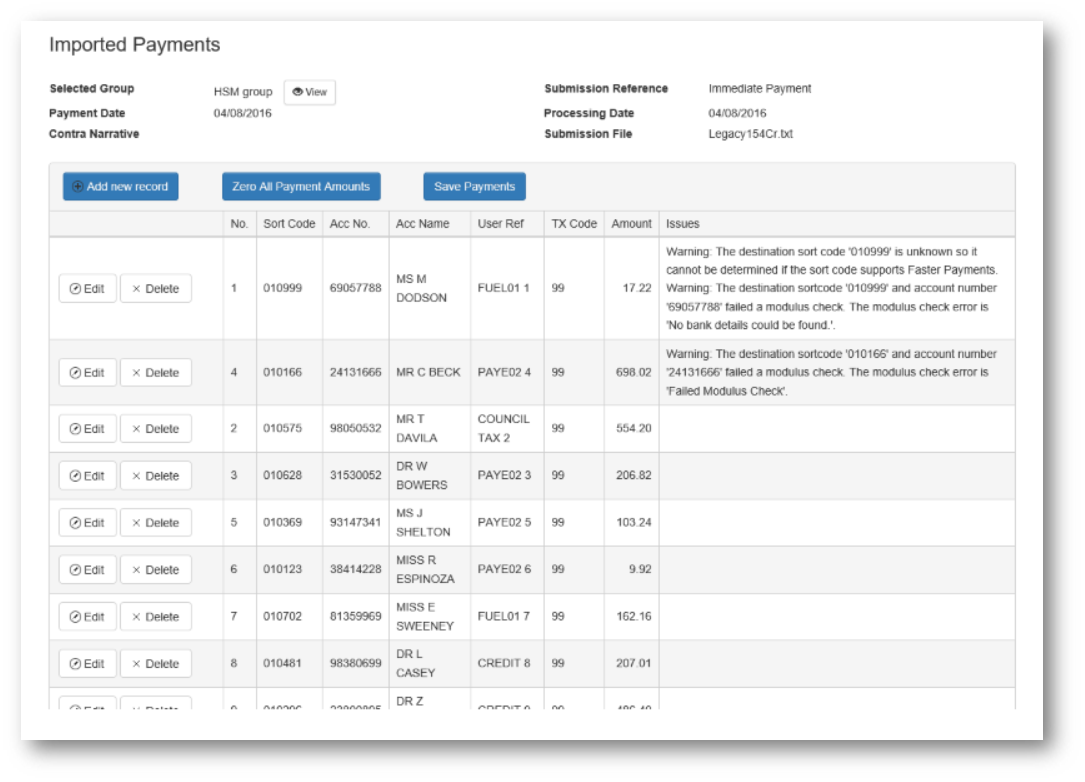The image size is (1085, 782).
Task: Click Add new record button
Action: pyautogui.click(x=120, y=187)
